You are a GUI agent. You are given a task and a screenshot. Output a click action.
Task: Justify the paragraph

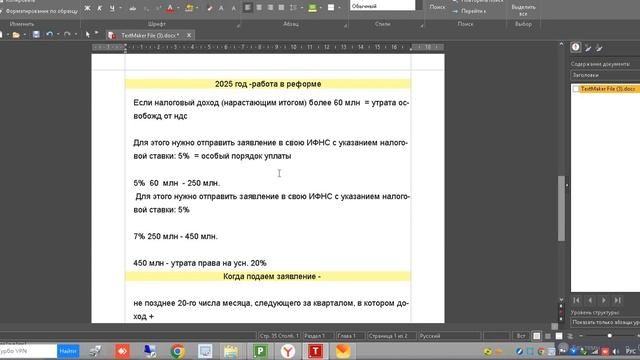[281, 7]
